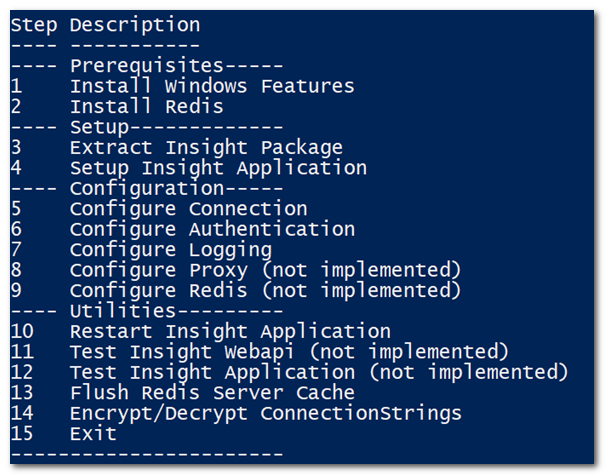Click 'Configure Redis (not implemented)' line
This screenshot has height=475, width=605.
(265, 291)
